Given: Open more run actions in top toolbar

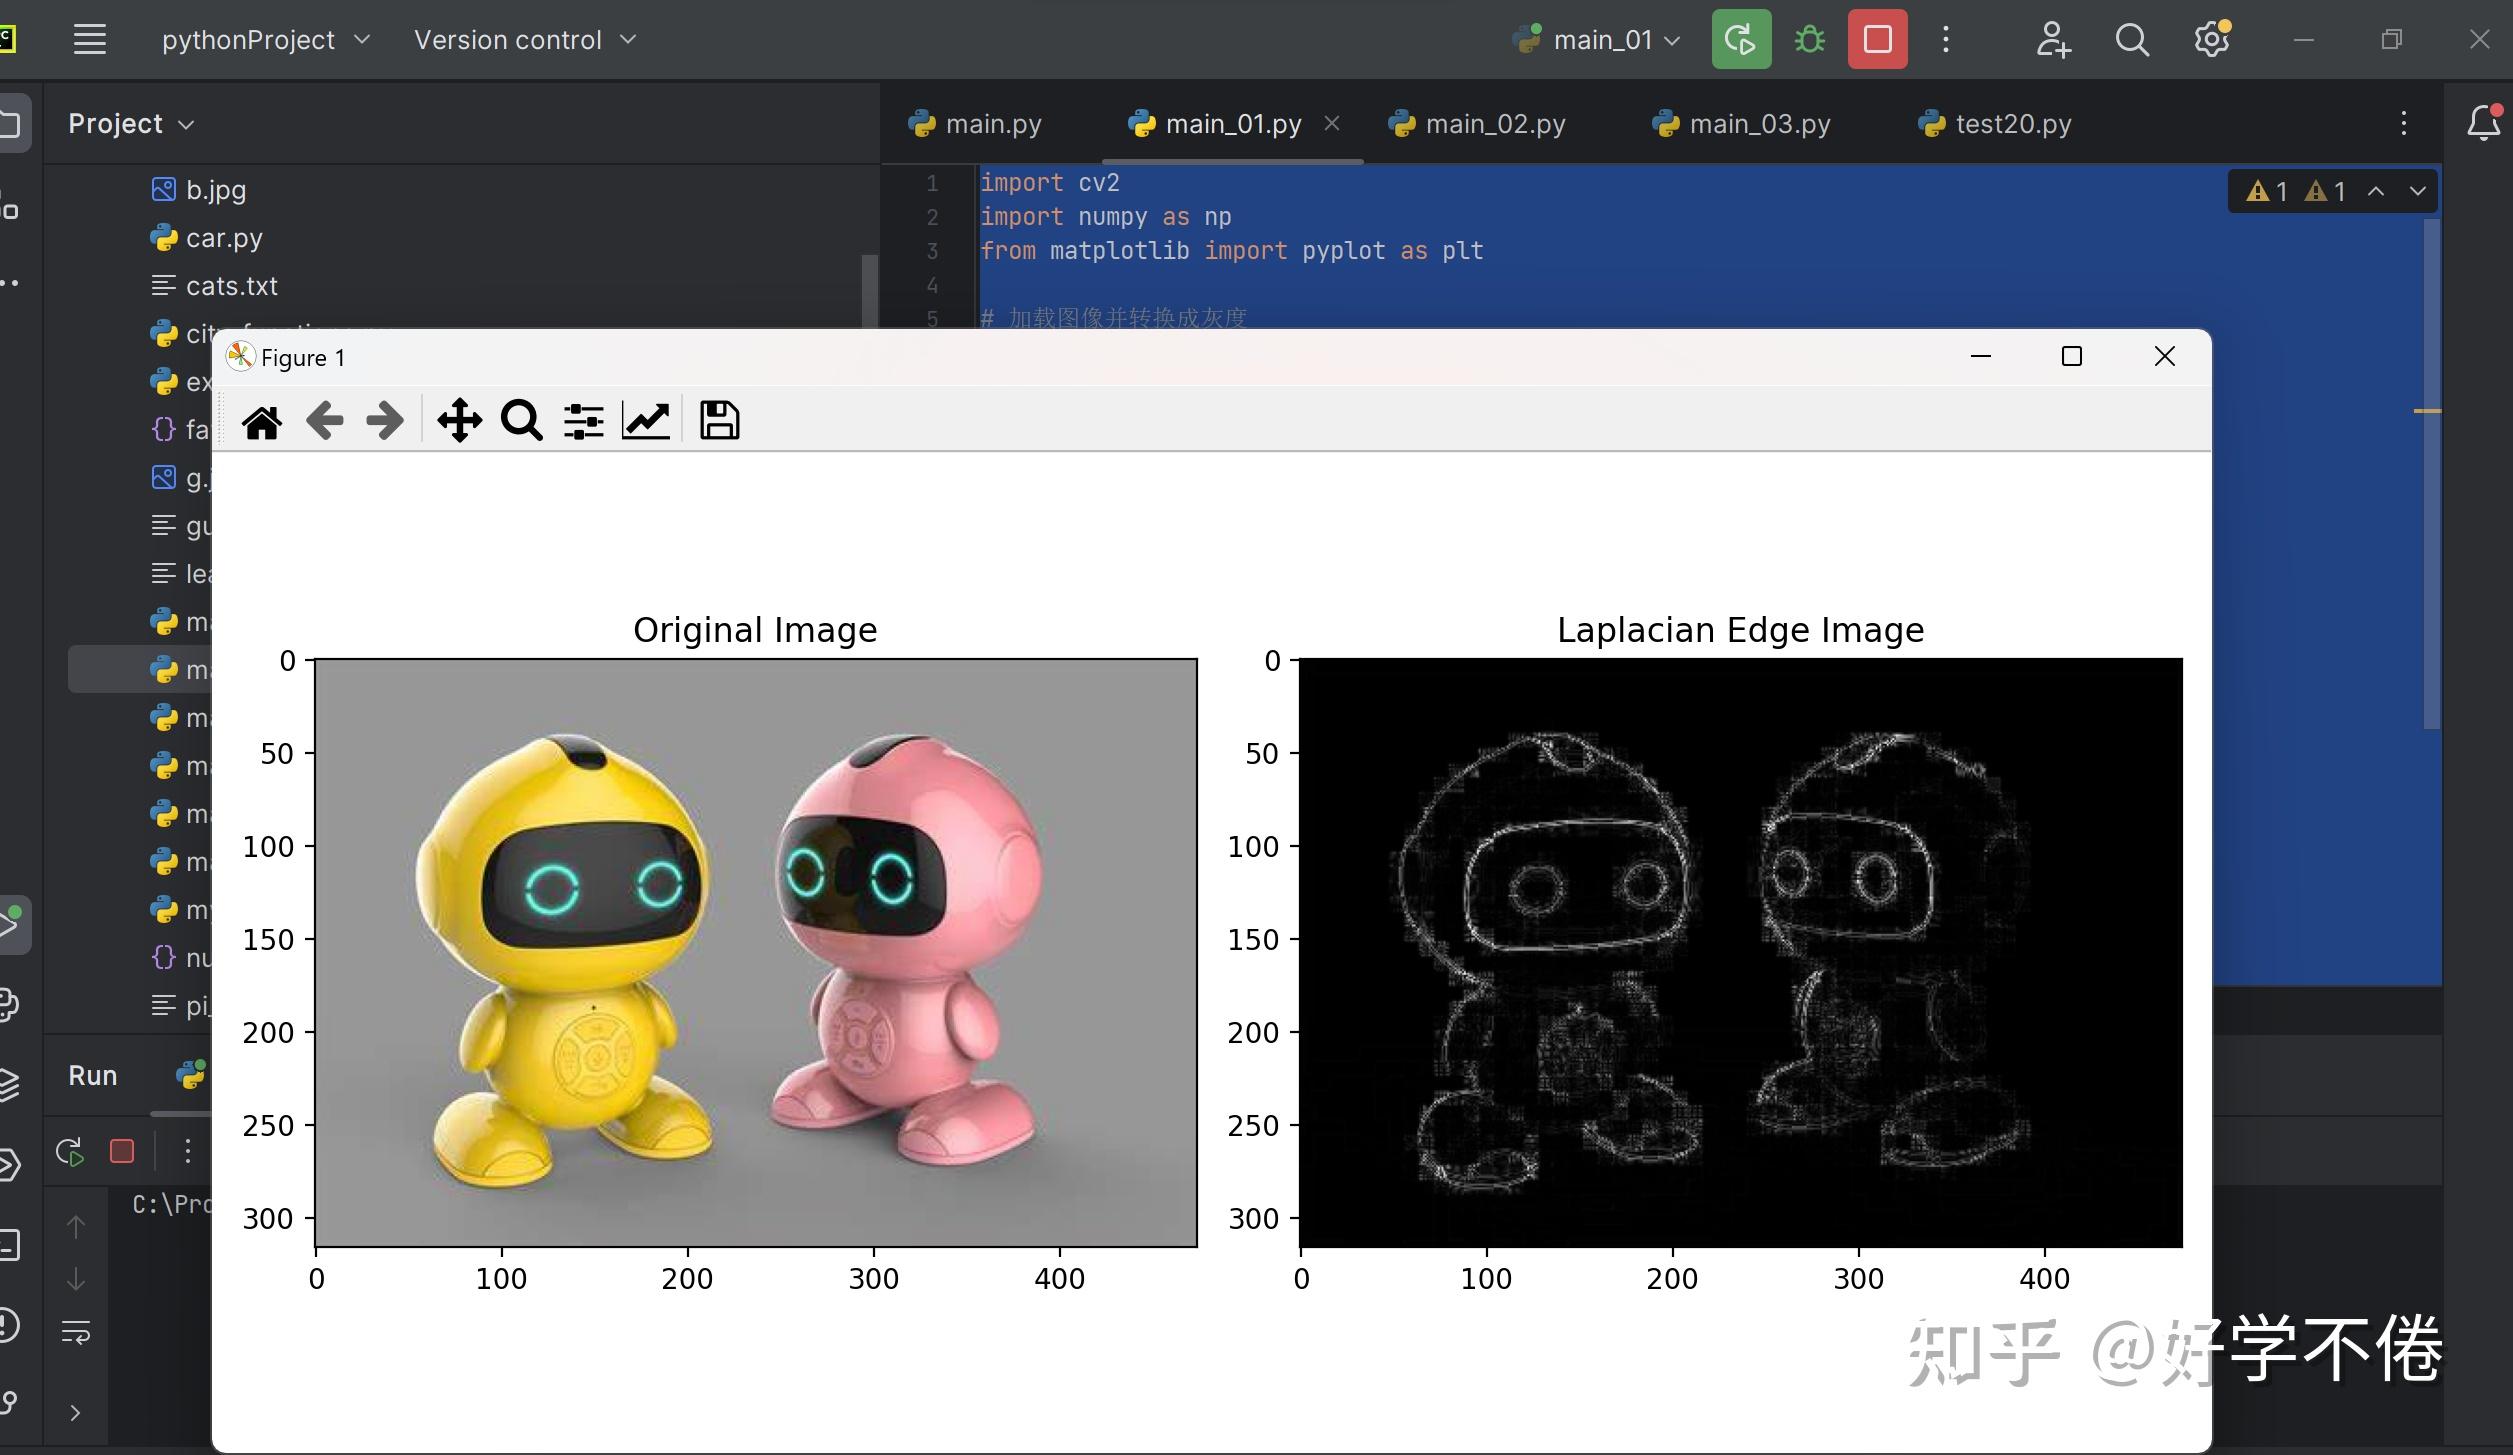Looking at the screenshot, I should 1945,40.
